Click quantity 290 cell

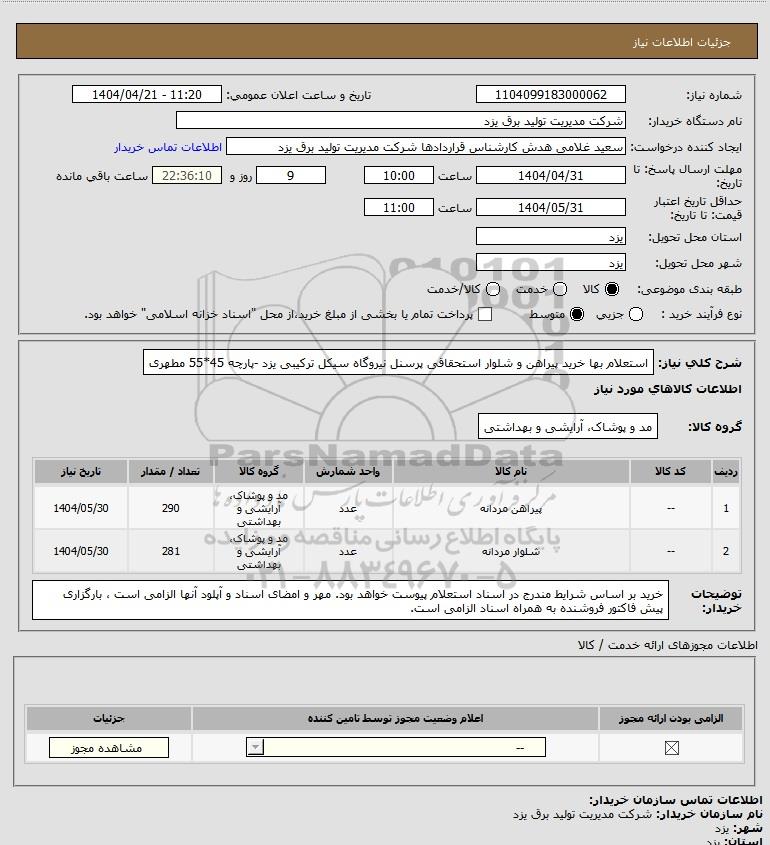click(x=171, y=508)
